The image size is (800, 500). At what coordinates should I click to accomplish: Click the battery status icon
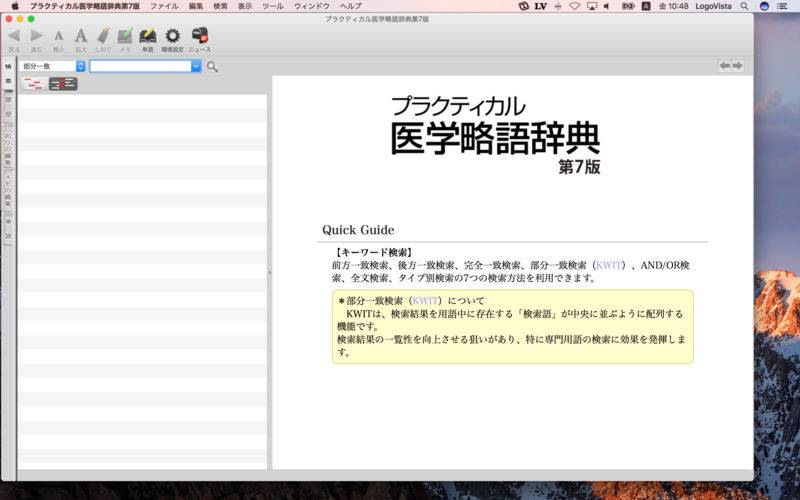[628, 6]
